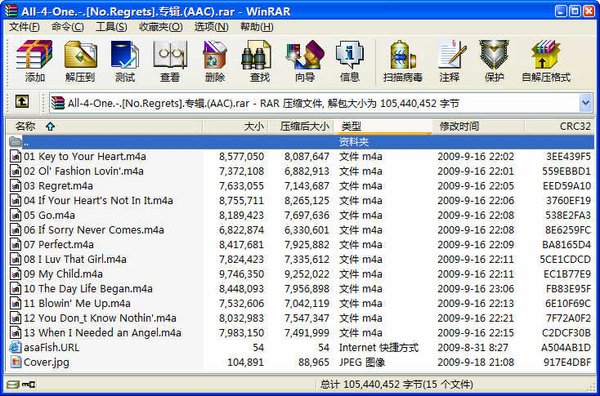
Task: Select 06 If Sorry Never Comes.m4a
Action: [x=94, y=230]
